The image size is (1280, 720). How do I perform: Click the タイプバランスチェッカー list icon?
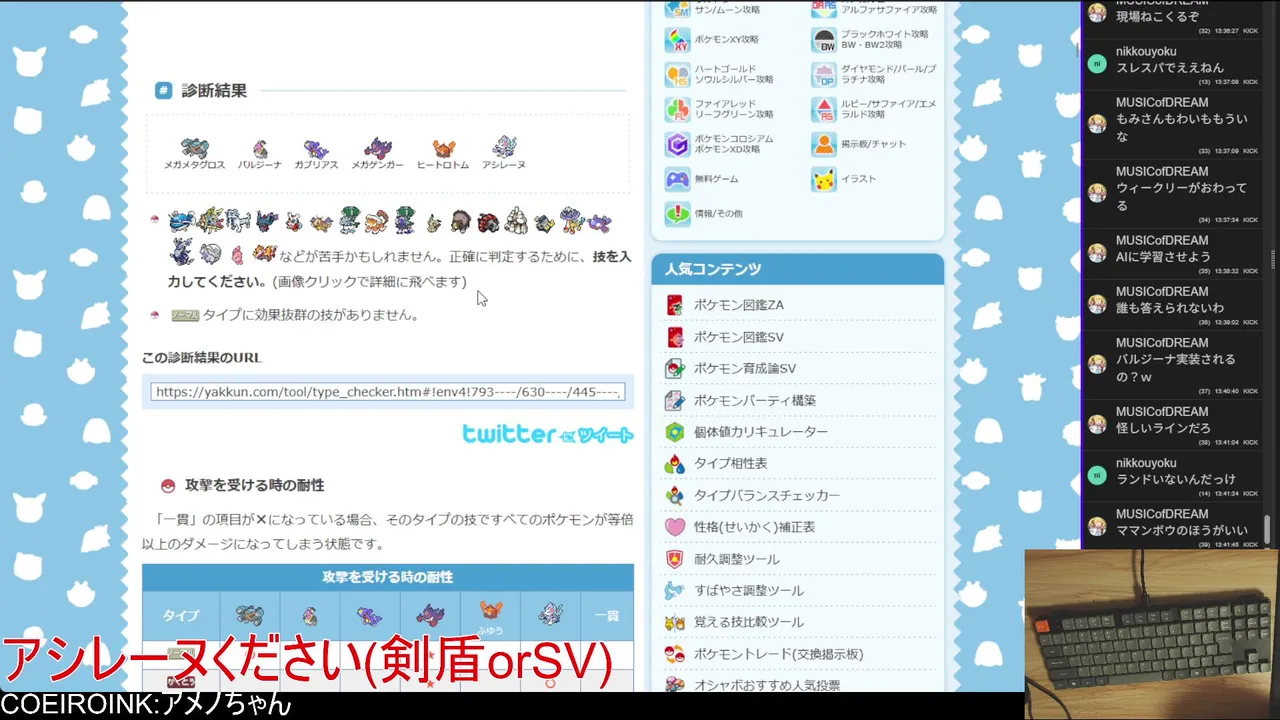coord(675,495)
